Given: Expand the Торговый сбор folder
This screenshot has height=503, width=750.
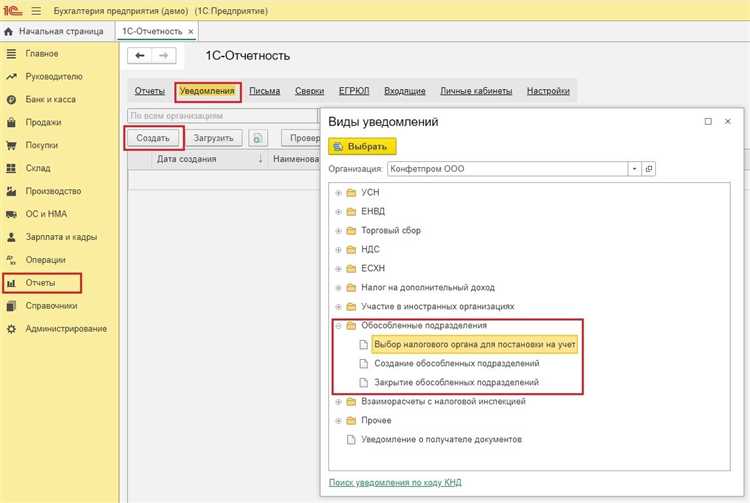Looking at the screenshot, I should pyautogui.click(x=338, y=231).
